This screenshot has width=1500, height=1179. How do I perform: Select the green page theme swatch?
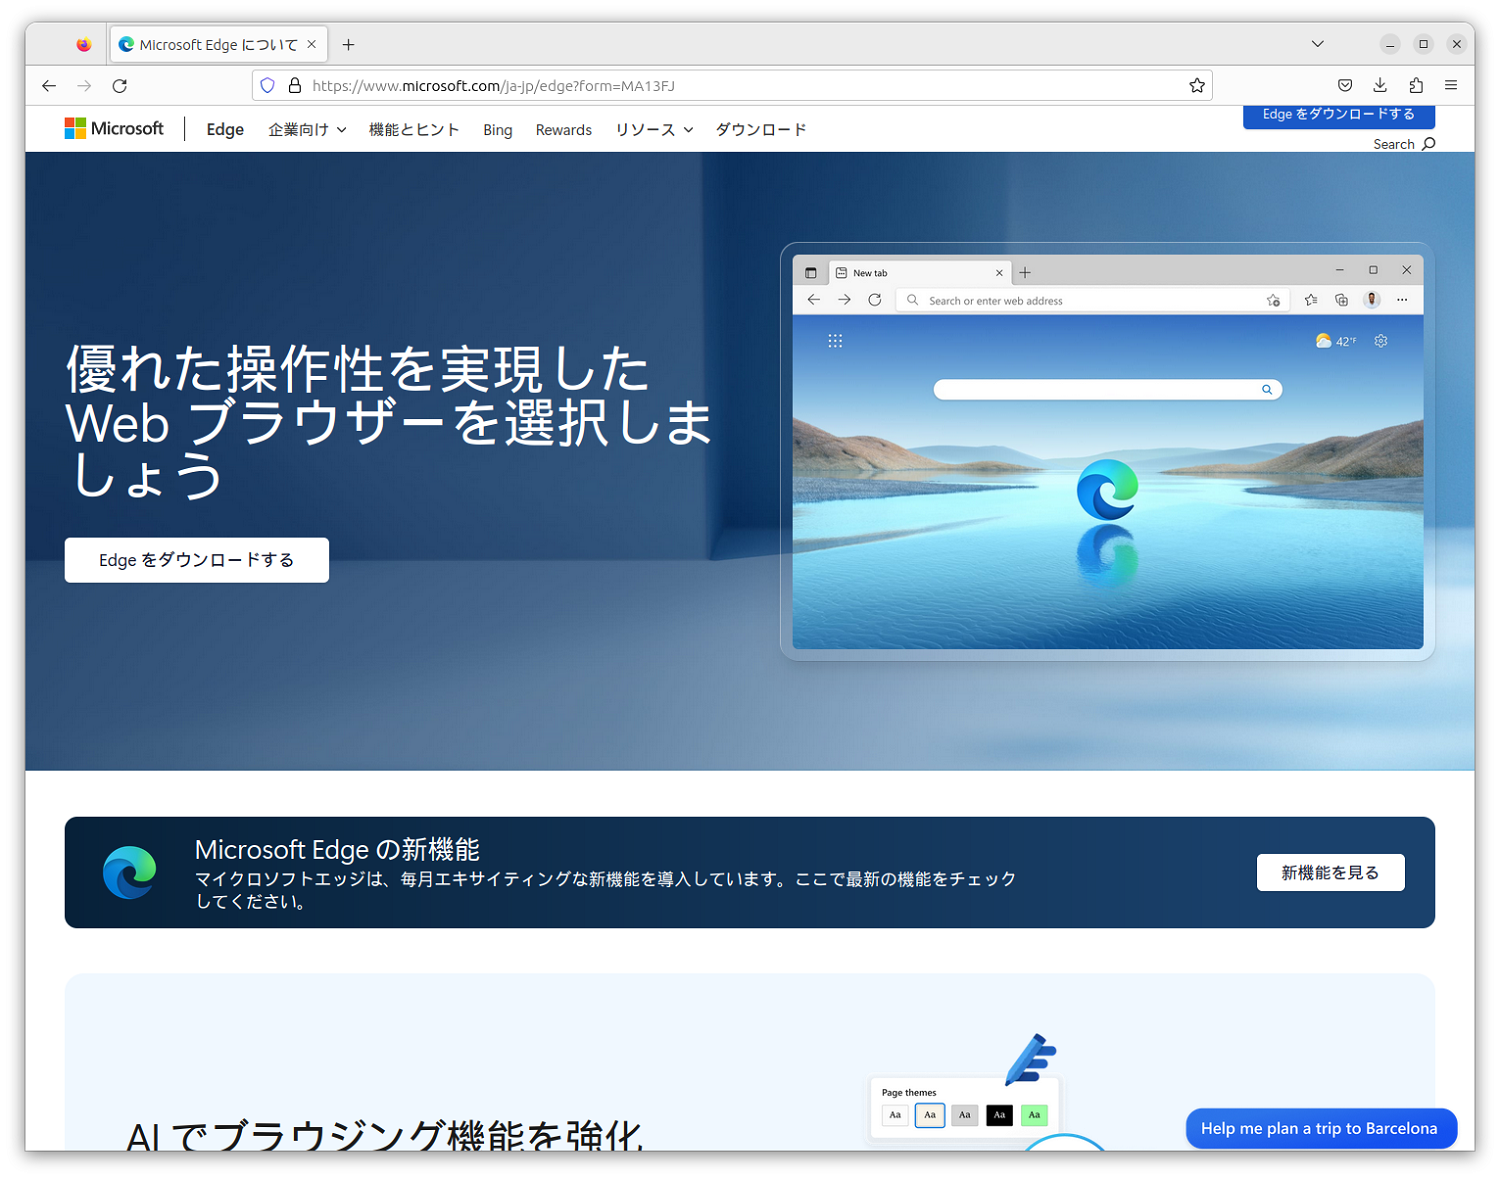1034,1115
